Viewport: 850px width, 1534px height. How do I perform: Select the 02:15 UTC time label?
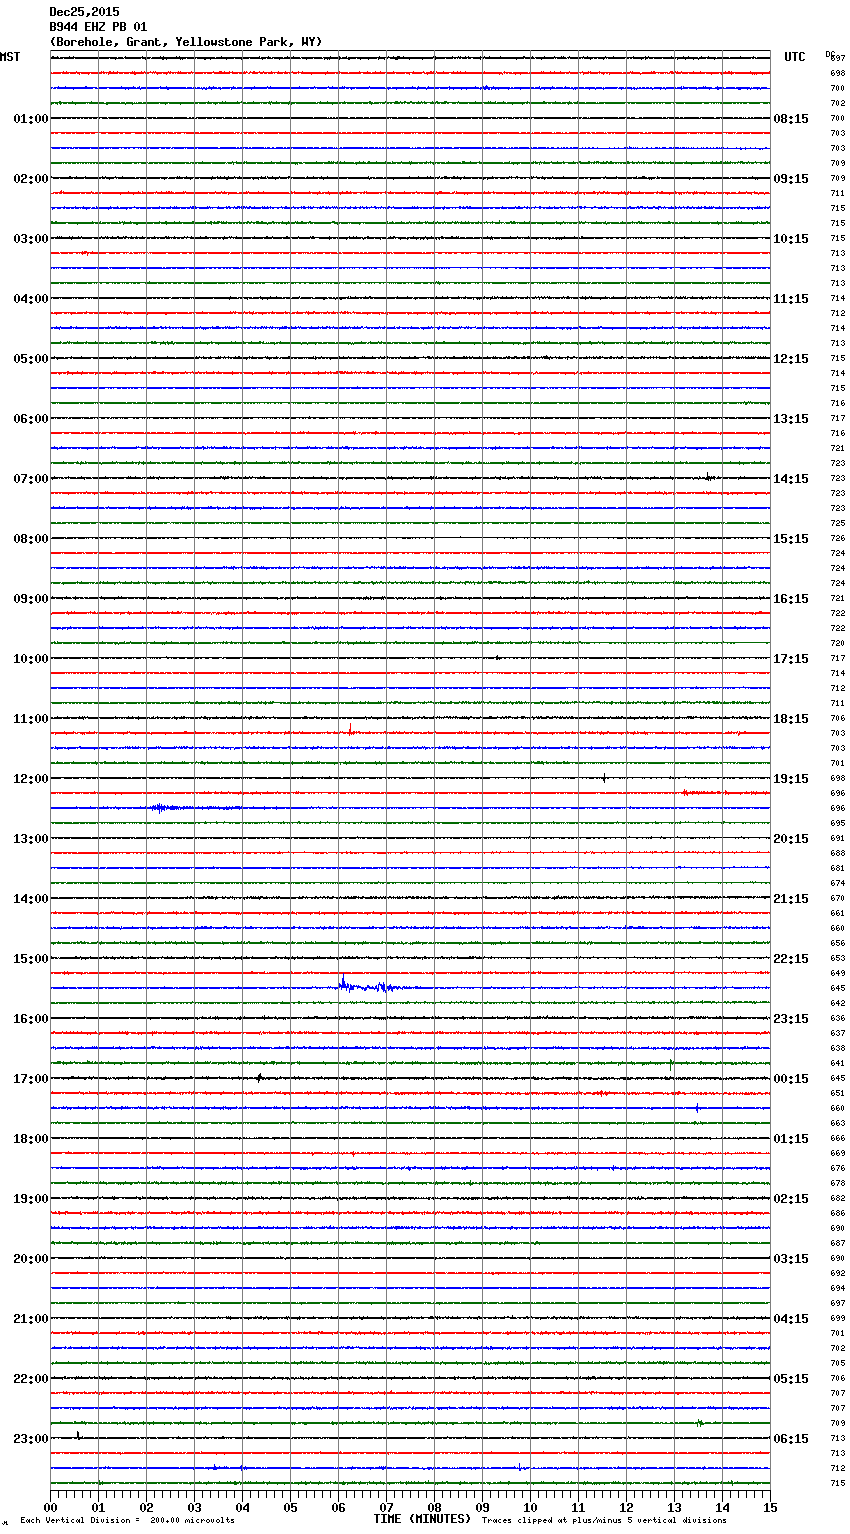[791, 1199]
